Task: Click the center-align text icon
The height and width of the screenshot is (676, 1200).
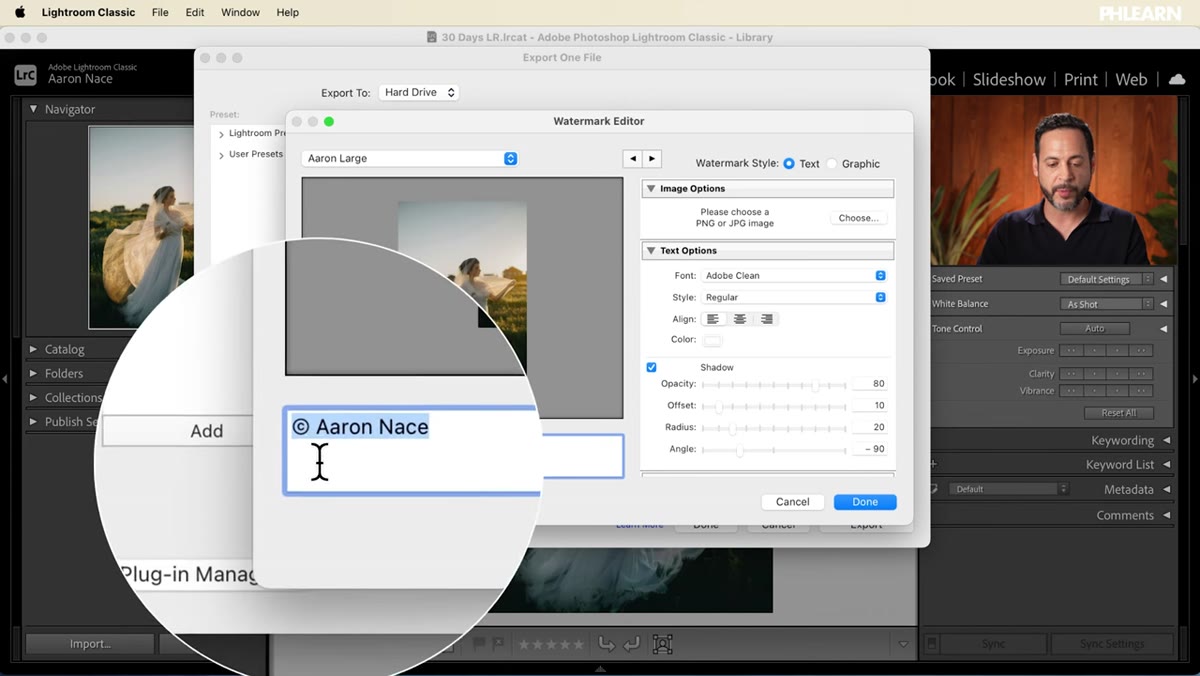Action: [740, 319]
